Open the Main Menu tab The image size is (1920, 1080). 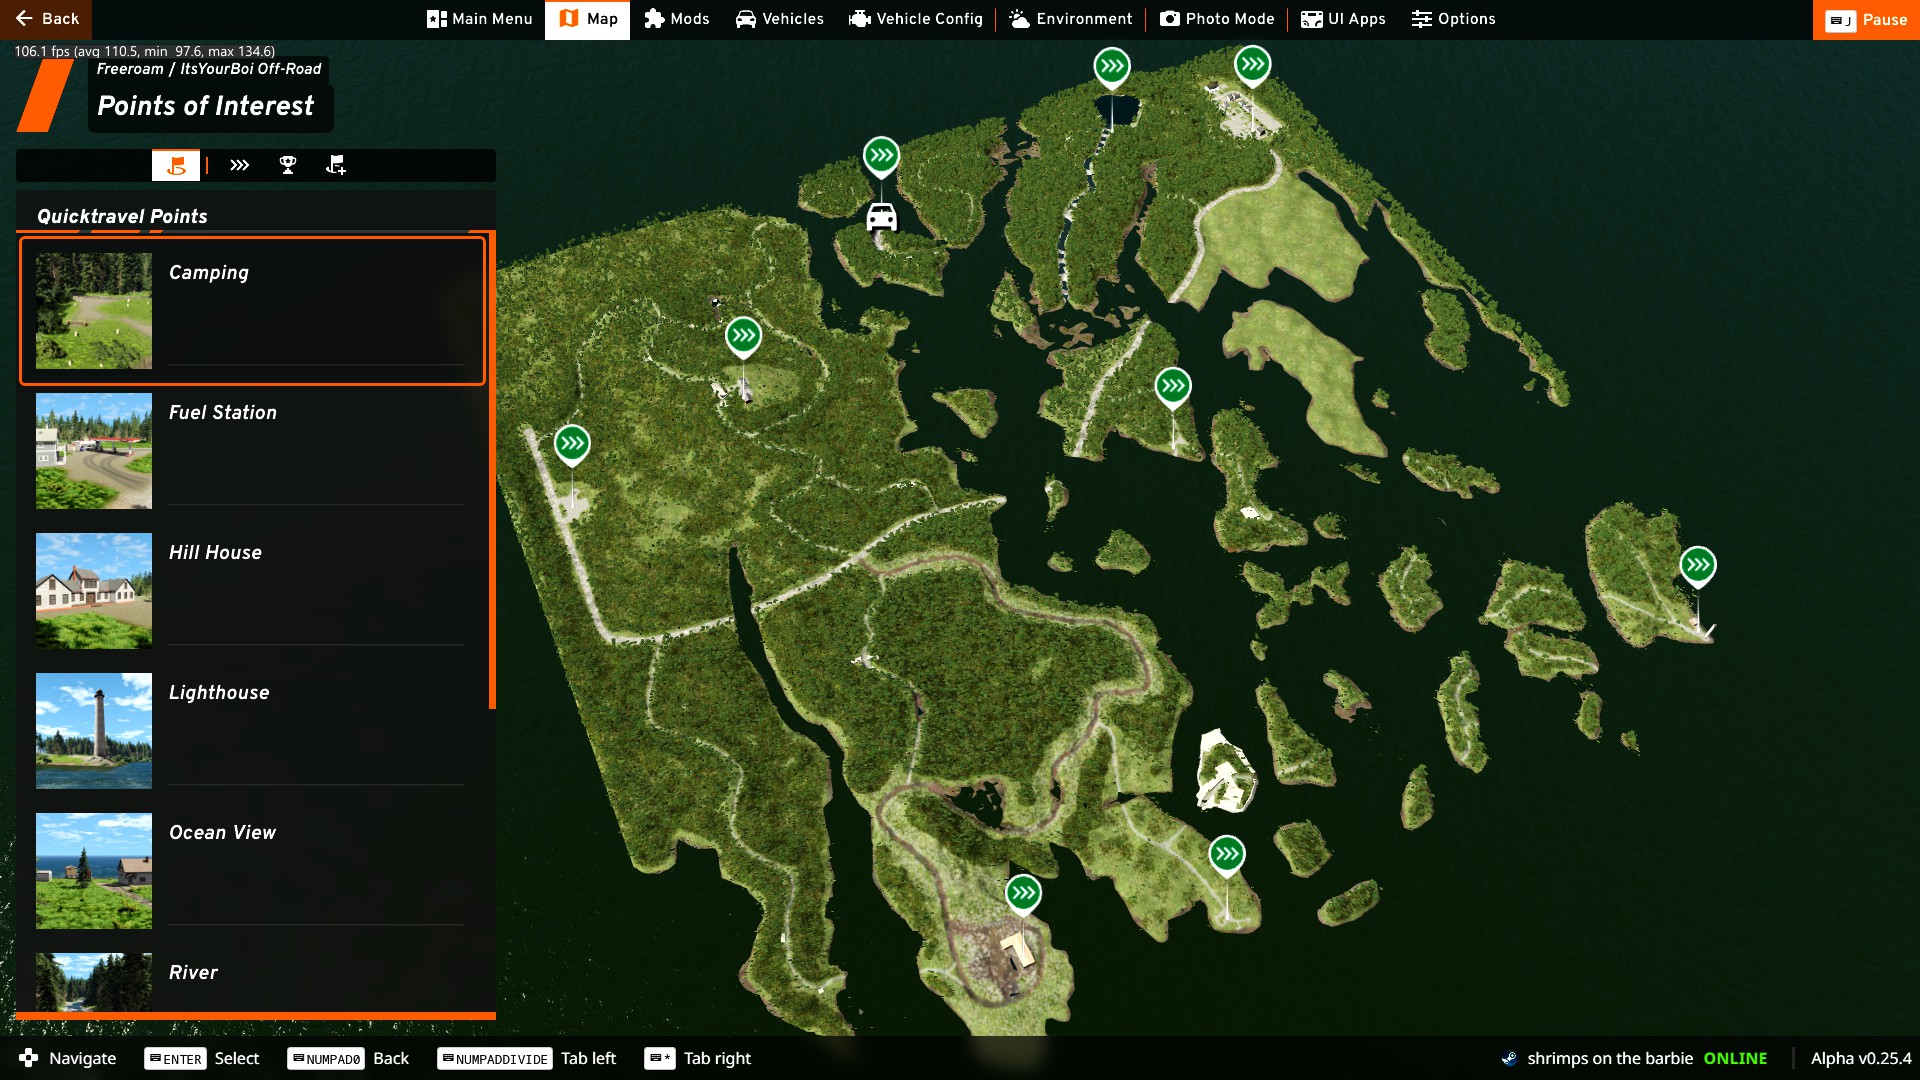click(x=480, y=19)
